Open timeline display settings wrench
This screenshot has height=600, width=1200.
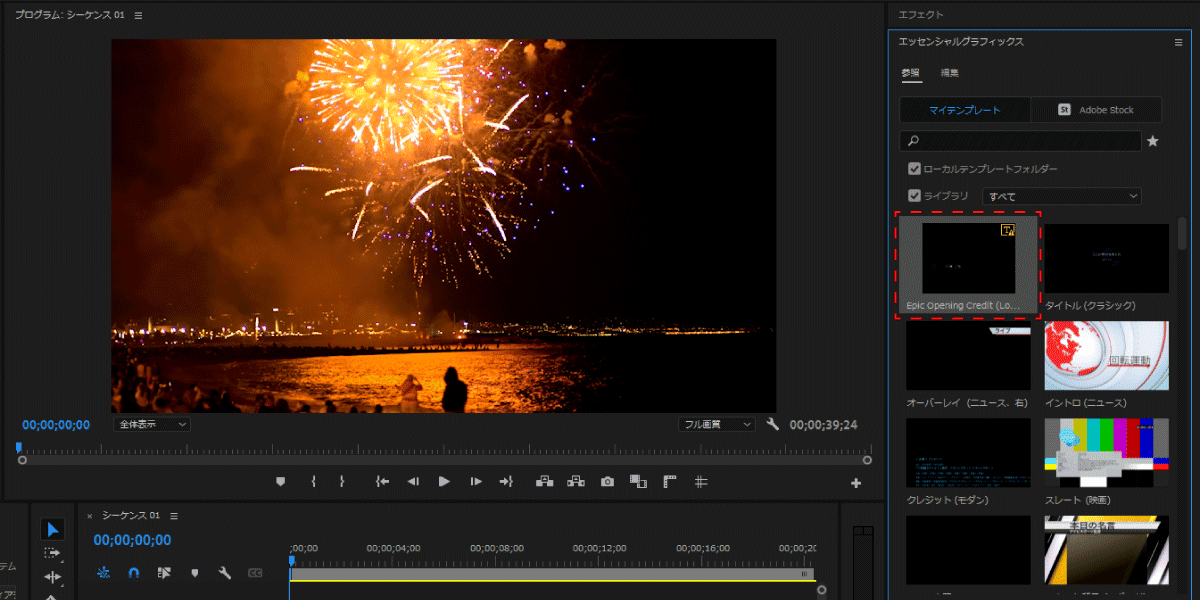tap(225, 573)
